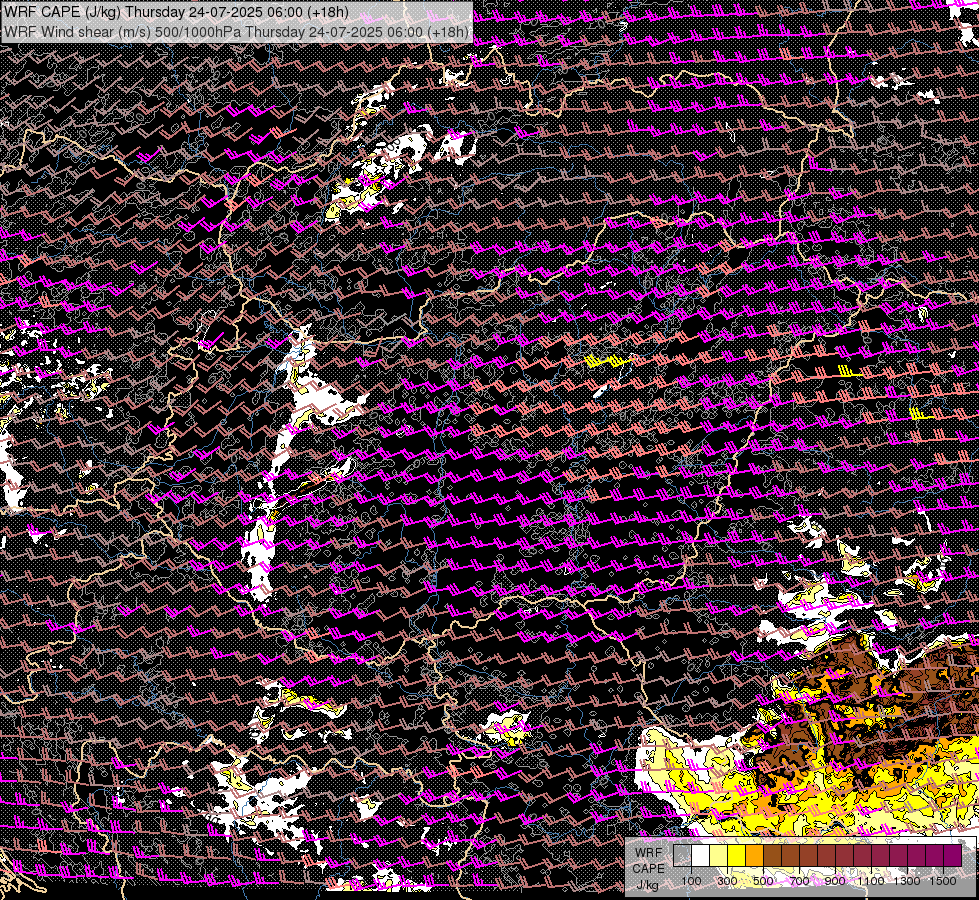
Task: Click the J/kg unit label in legend
Action: pyautogui.click(x=648, y=885)
